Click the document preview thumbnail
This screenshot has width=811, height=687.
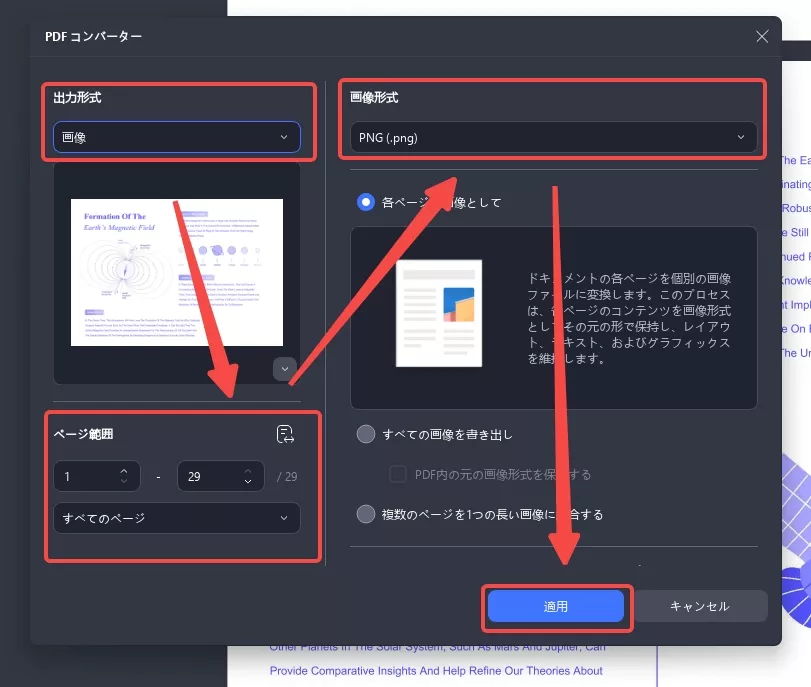177,272
